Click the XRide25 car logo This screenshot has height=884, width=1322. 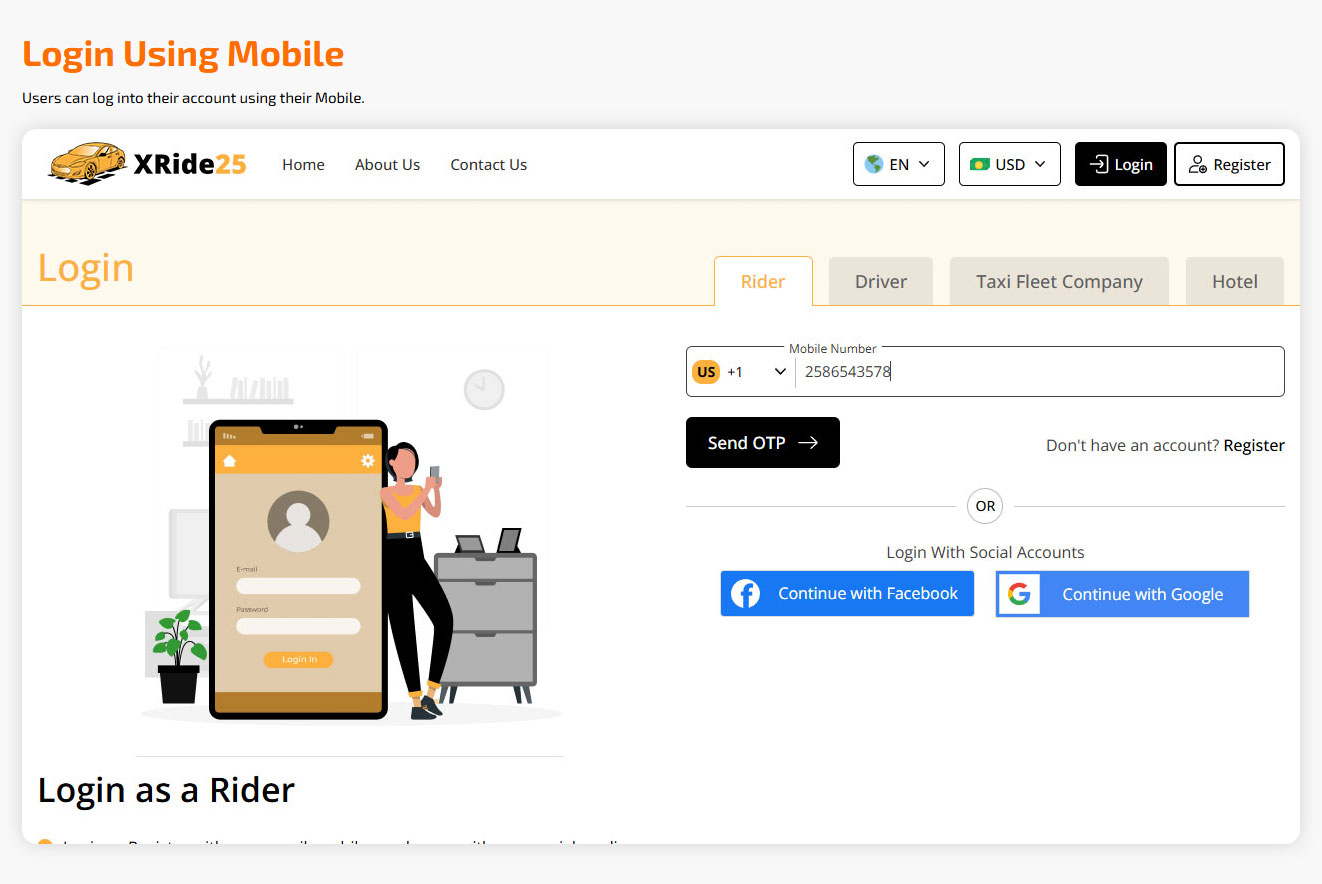click(87, 163)
